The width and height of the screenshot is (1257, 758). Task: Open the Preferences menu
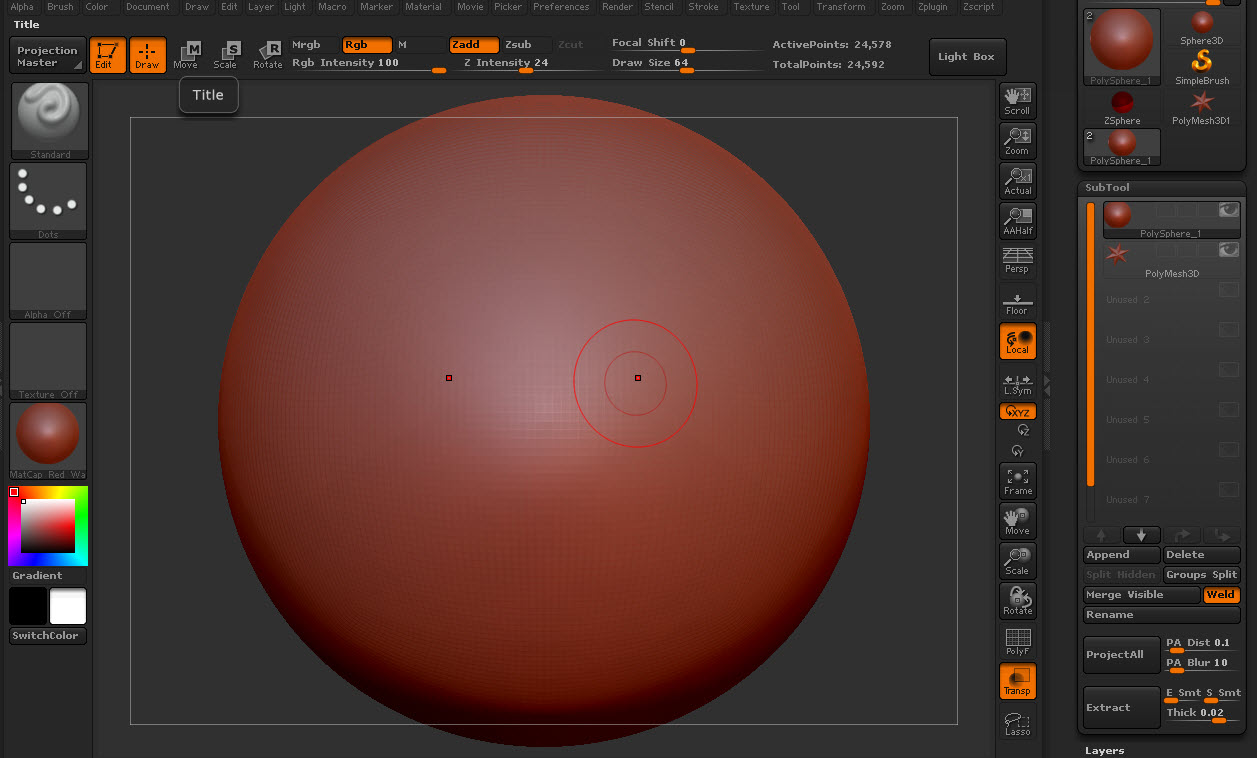[x=561, y=7]
